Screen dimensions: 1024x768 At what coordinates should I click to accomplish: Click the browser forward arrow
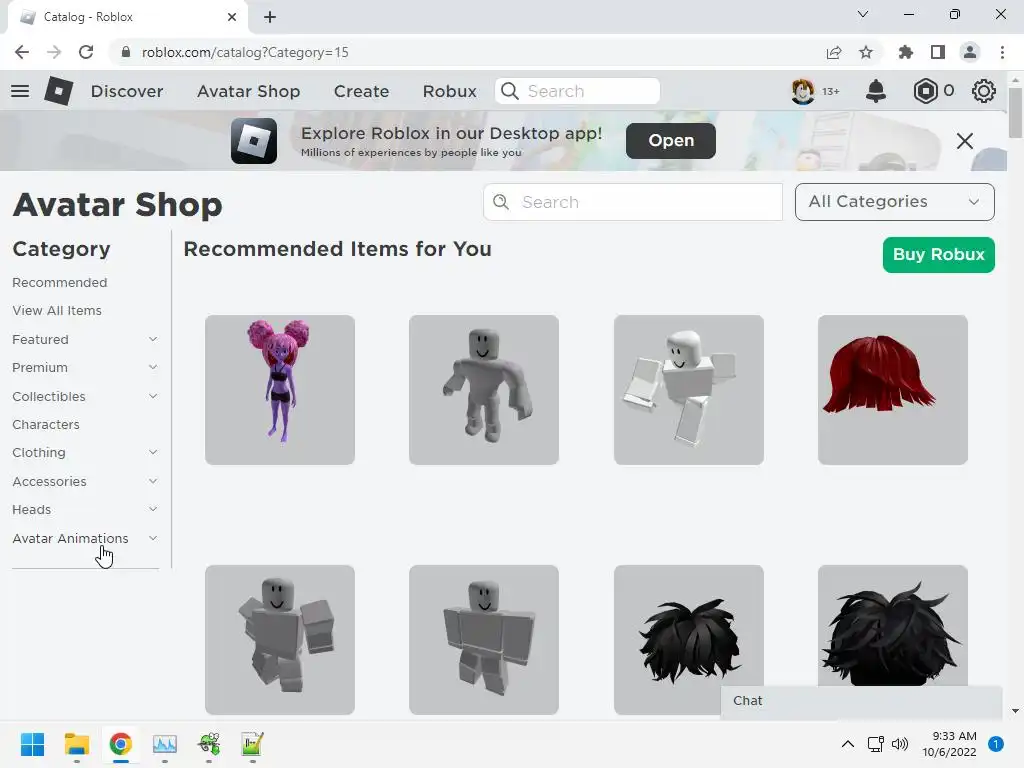click(x=54, y=52)
